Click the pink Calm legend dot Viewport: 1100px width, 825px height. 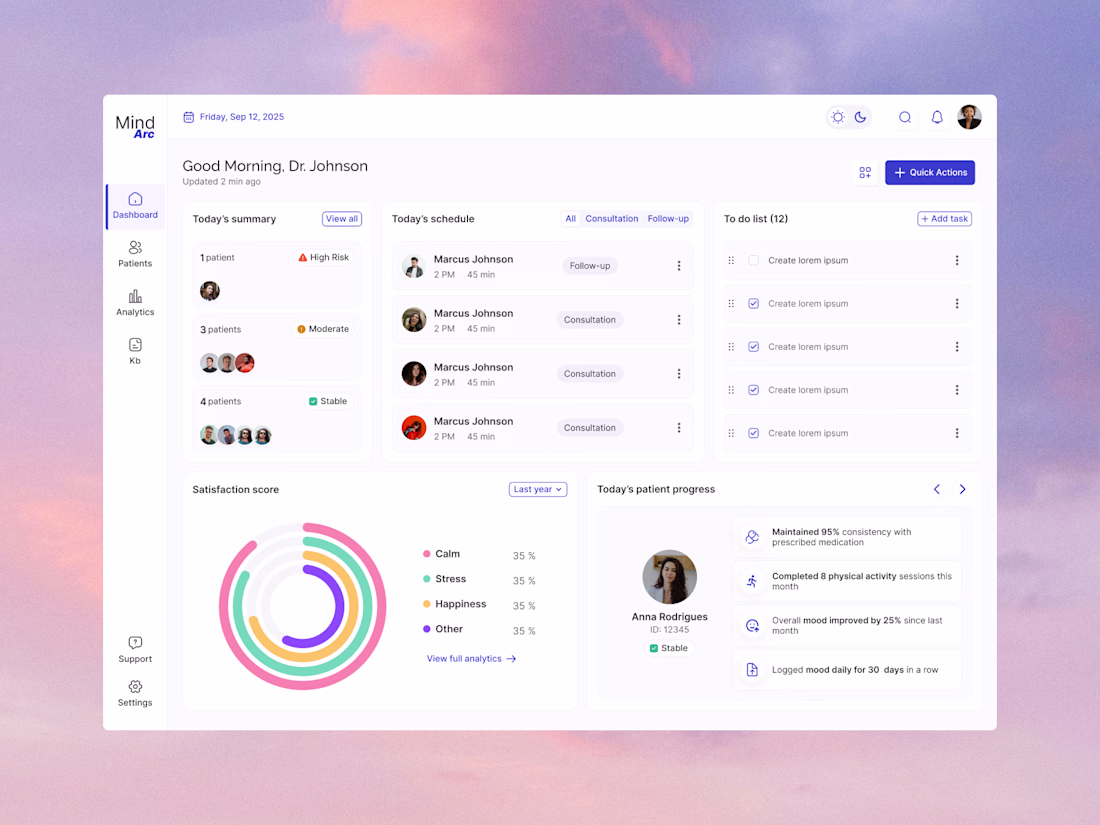(x=427, y=554)
